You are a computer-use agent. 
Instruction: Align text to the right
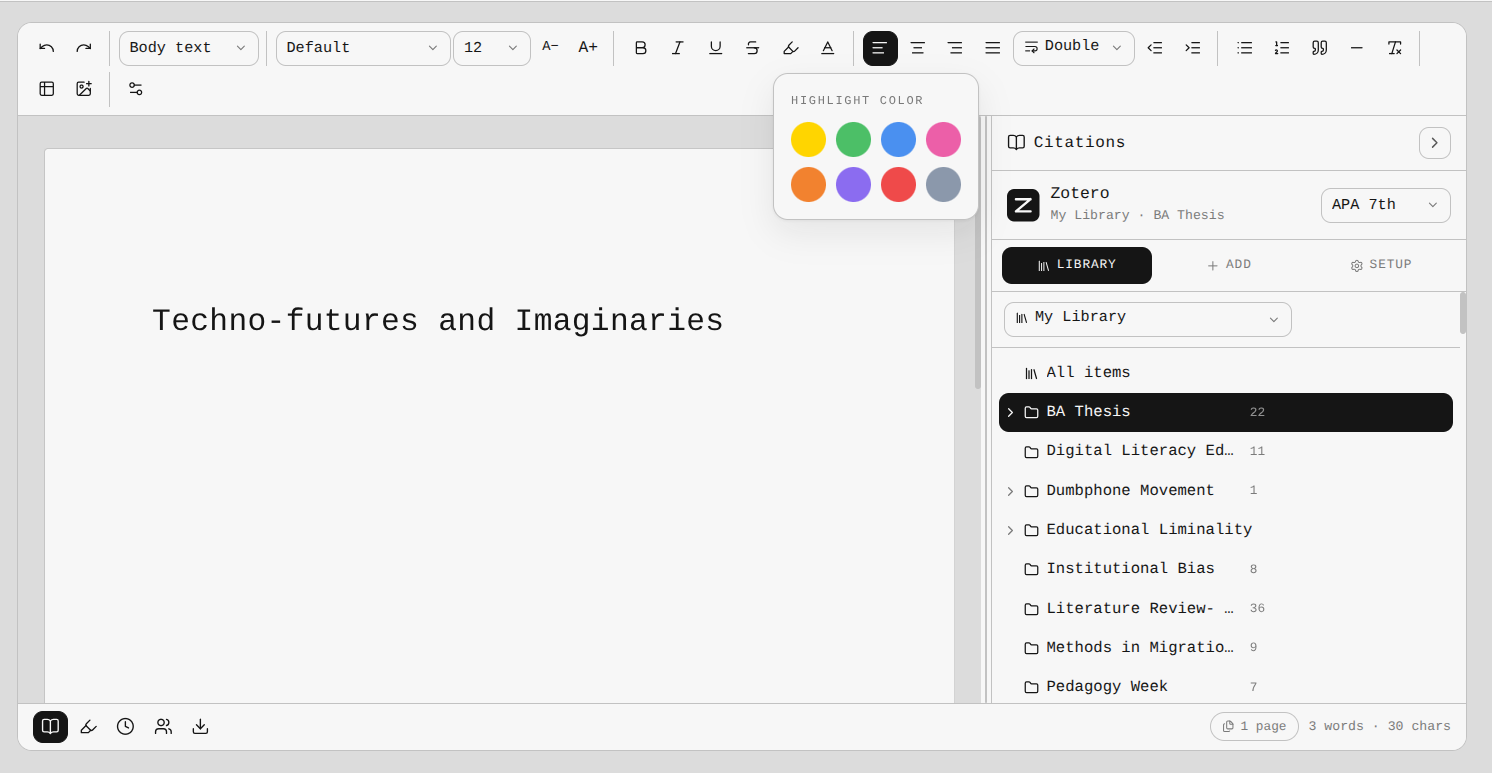point(955,48)
